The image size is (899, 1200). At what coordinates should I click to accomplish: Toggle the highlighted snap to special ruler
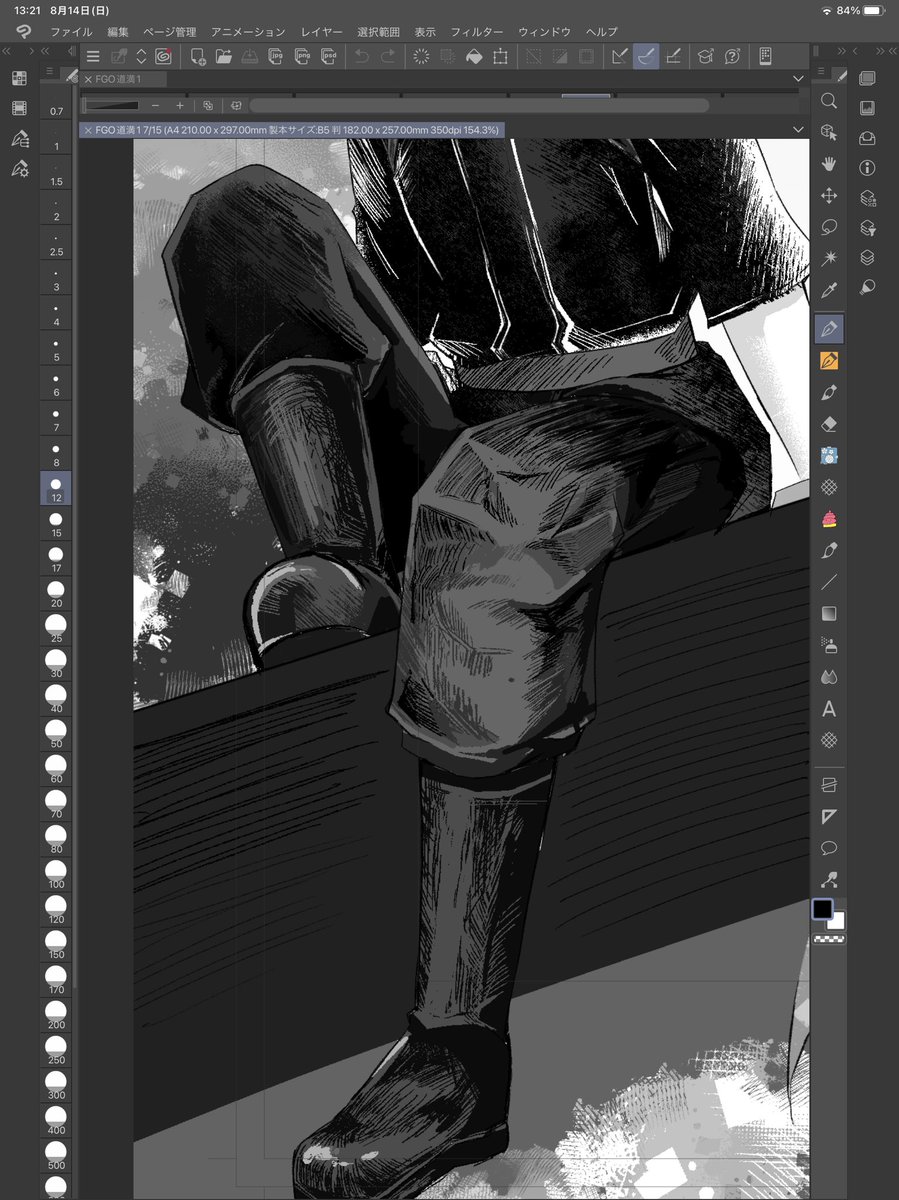646,57
